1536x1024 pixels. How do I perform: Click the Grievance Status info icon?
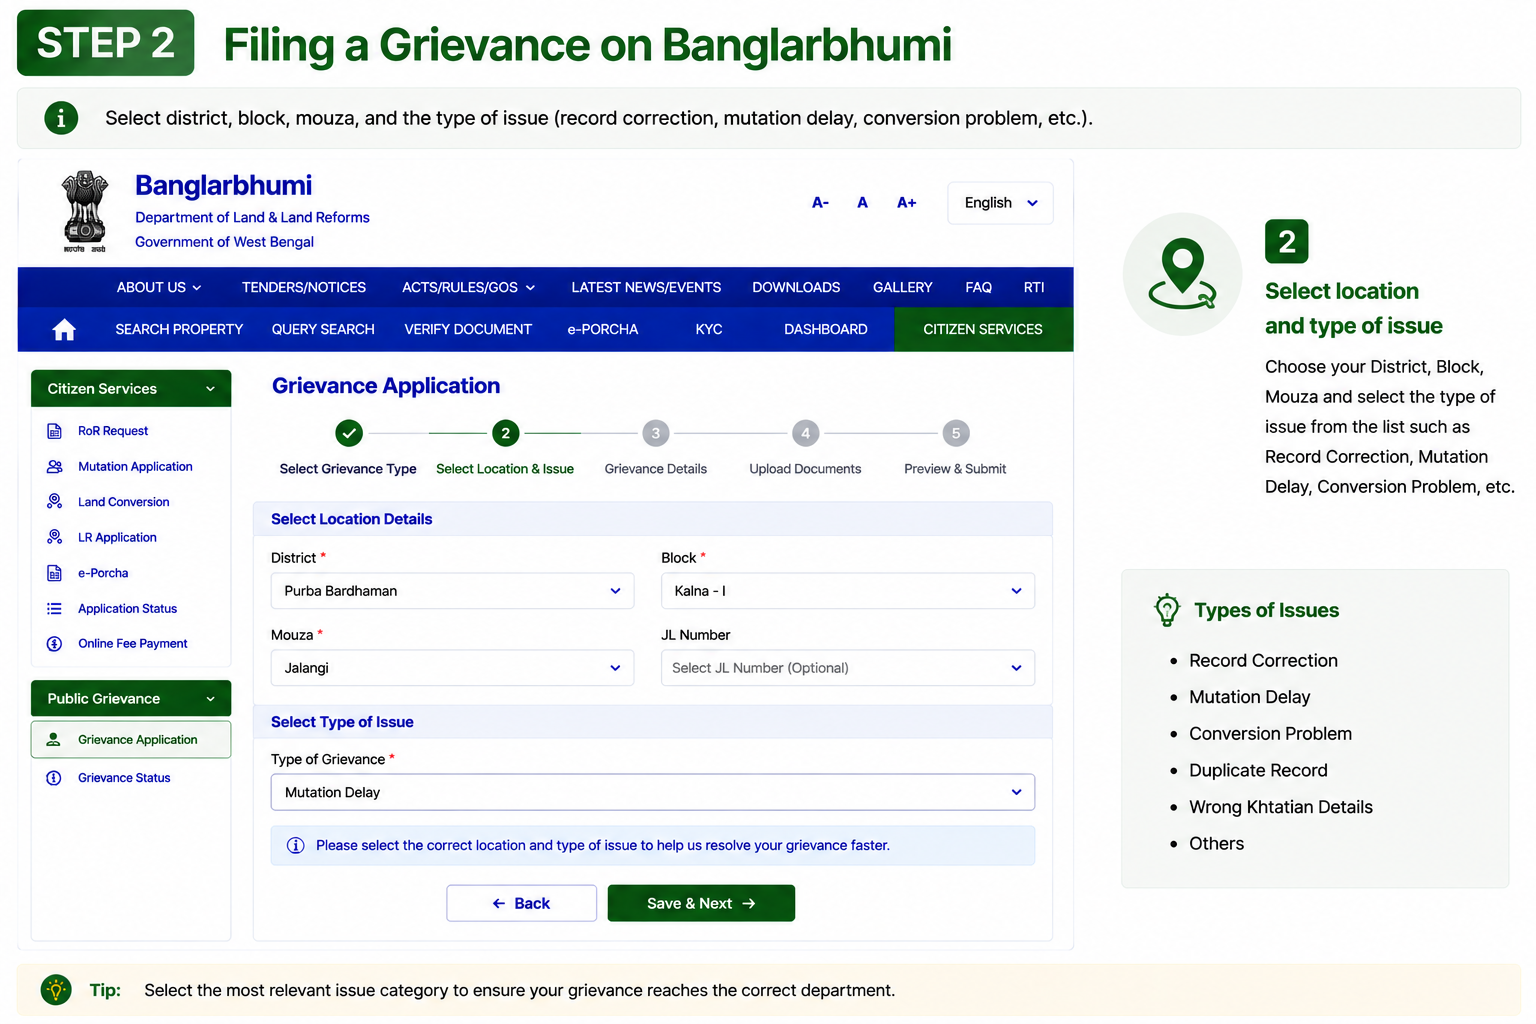coord(55,778)
